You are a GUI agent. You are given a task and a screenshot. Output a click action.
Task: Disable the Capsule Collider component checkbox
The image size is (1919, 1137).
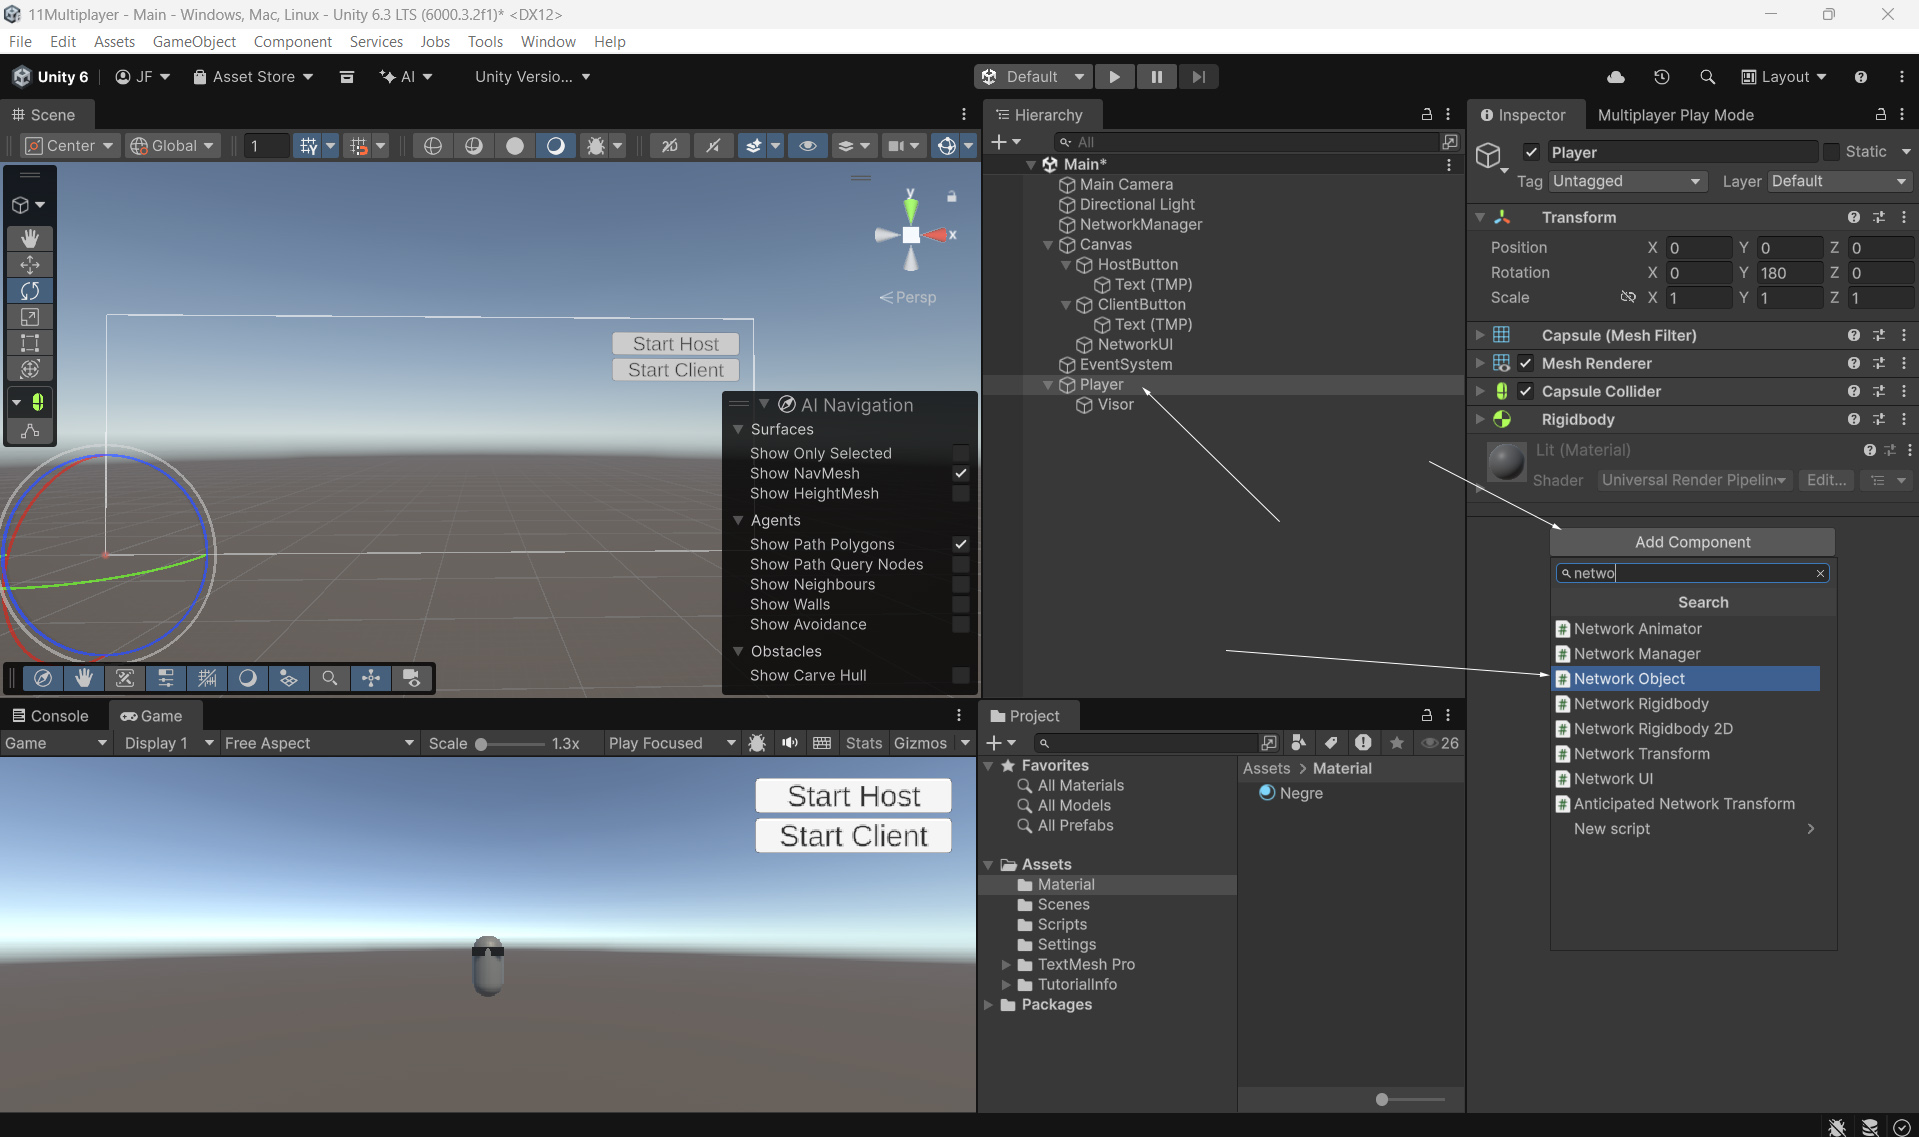1525,391
